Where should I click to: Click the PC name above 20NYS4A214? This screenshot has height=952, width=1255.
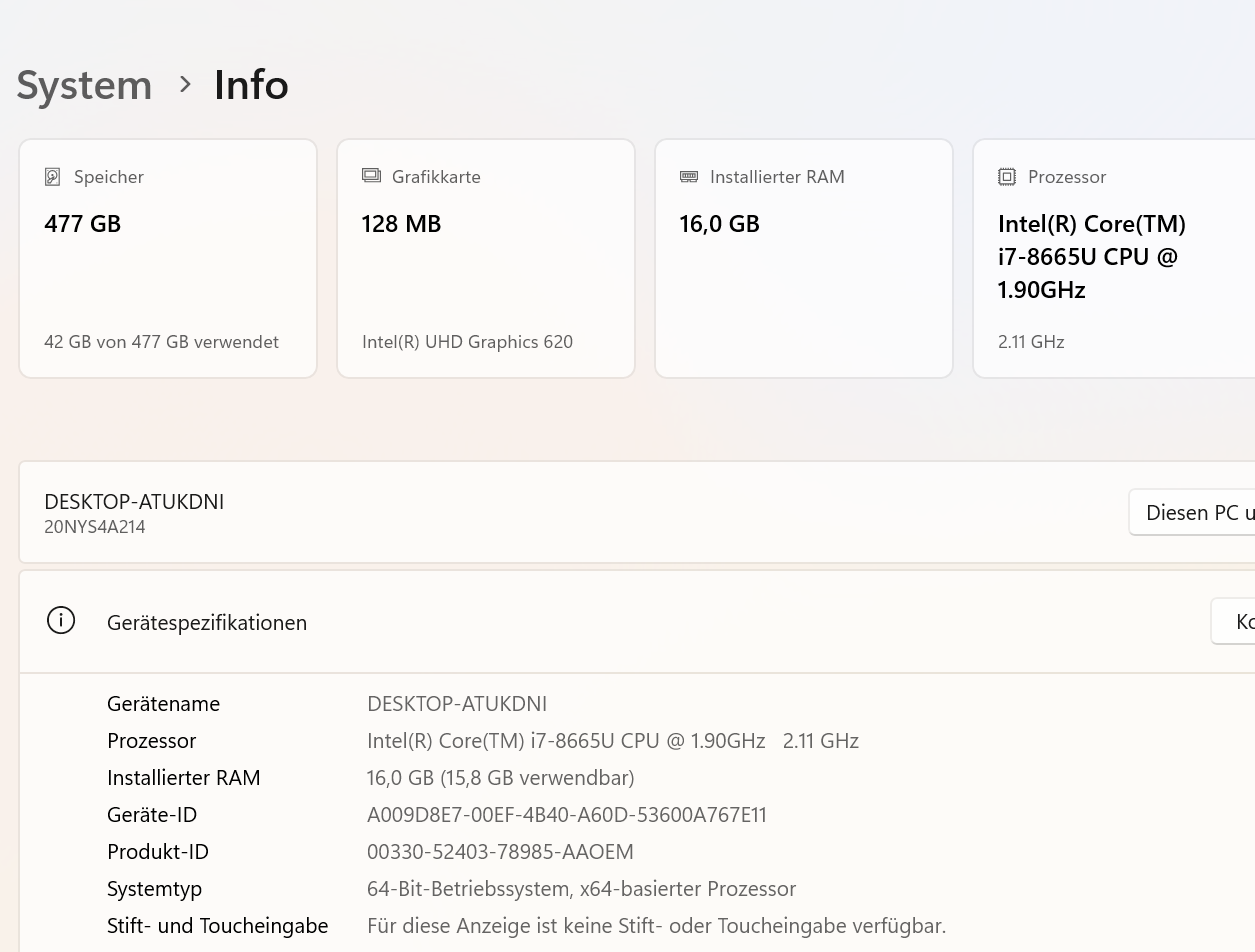134,502
